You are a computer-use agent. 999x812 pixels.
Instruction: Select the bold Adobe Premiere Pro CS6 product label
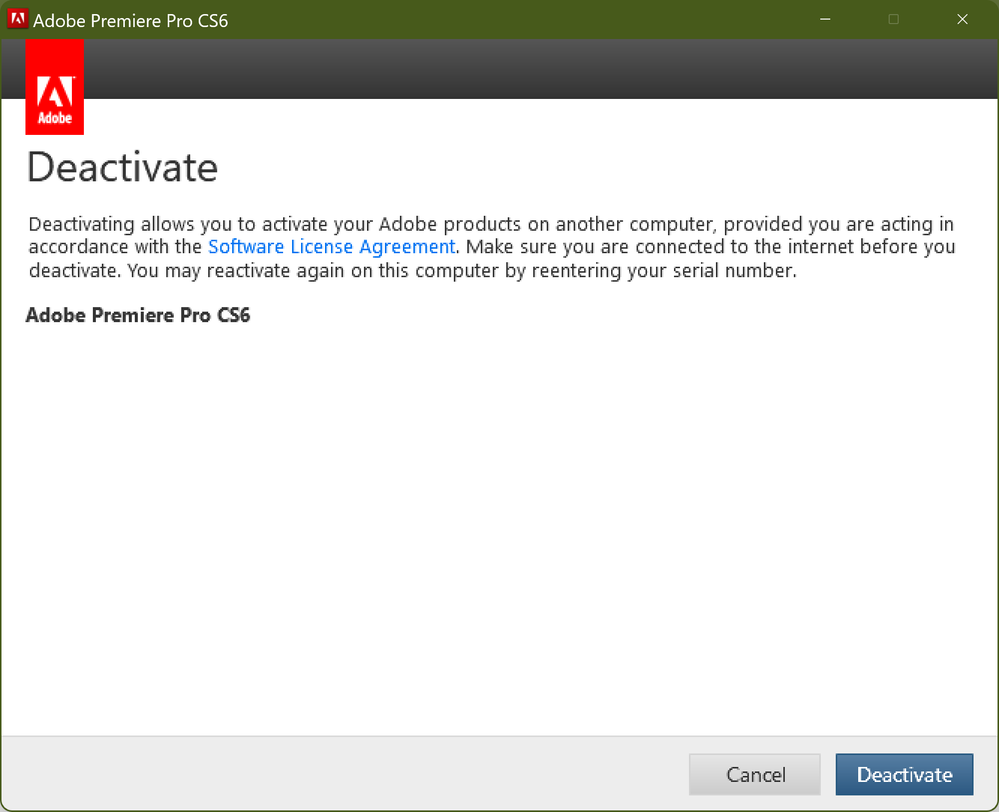[x=138, y=316]
